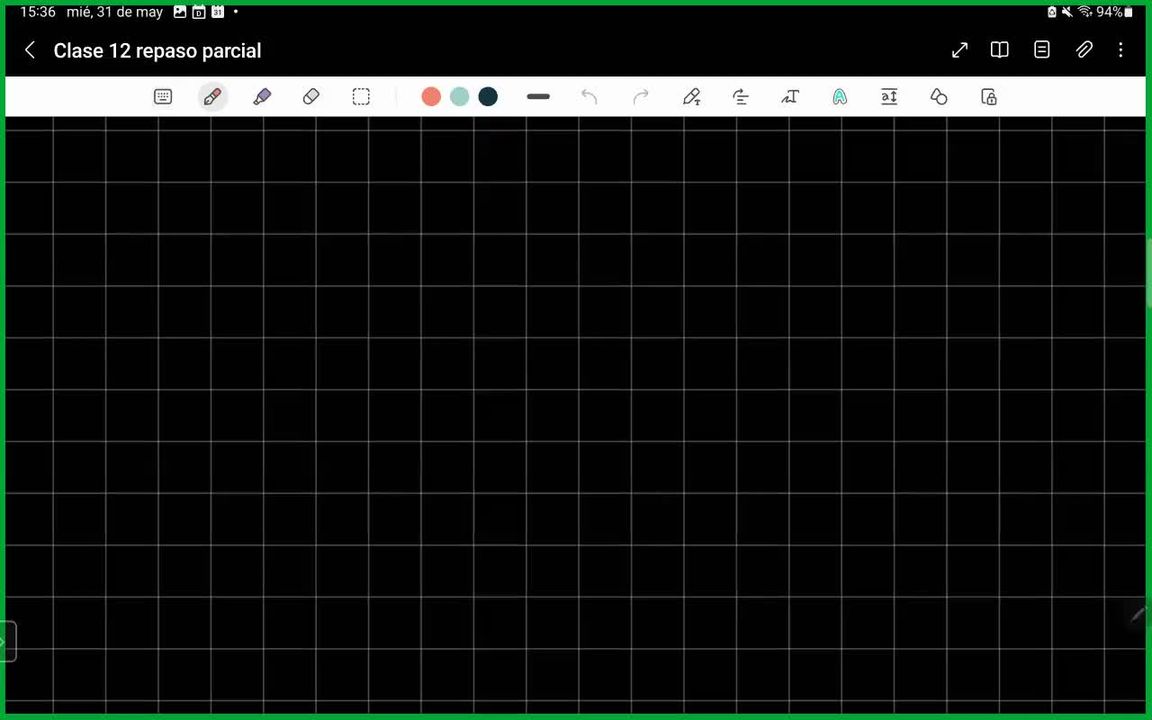
Task: Open the straighten handwriting tool
Action: point(741,97)
